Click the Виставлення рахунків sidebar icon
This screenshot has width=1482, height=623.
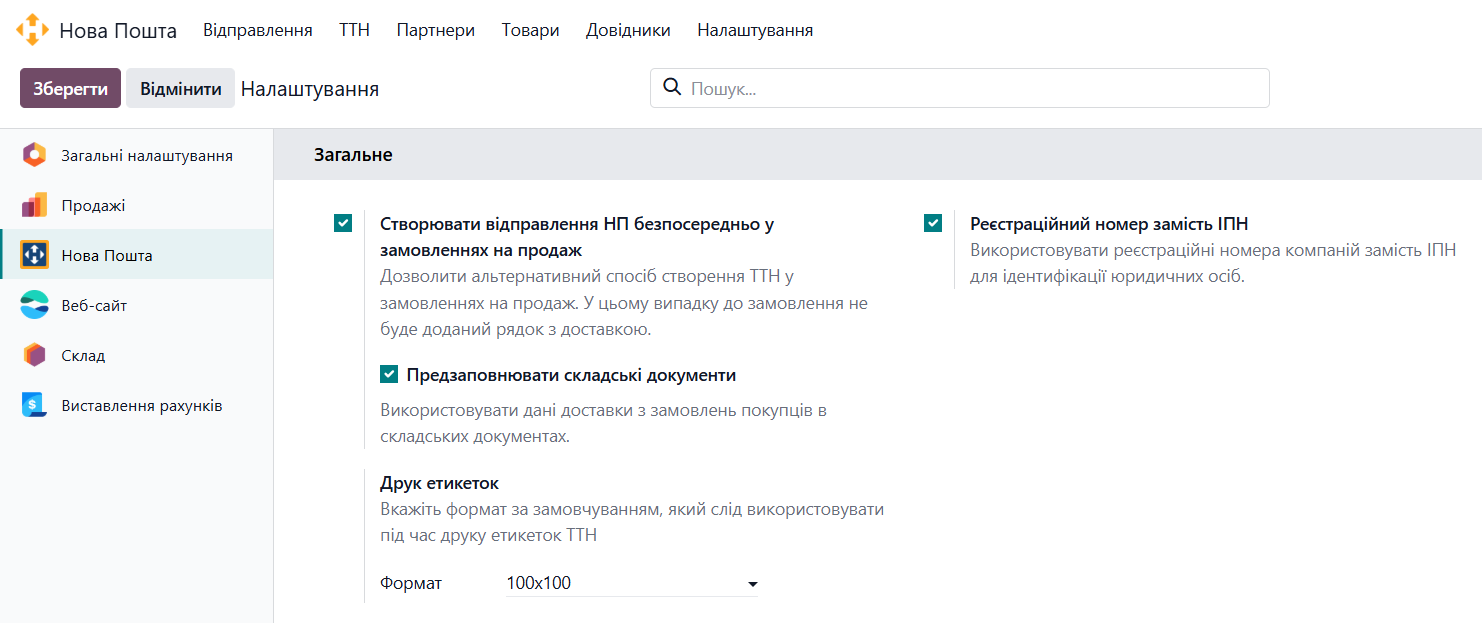click(34, 405)
